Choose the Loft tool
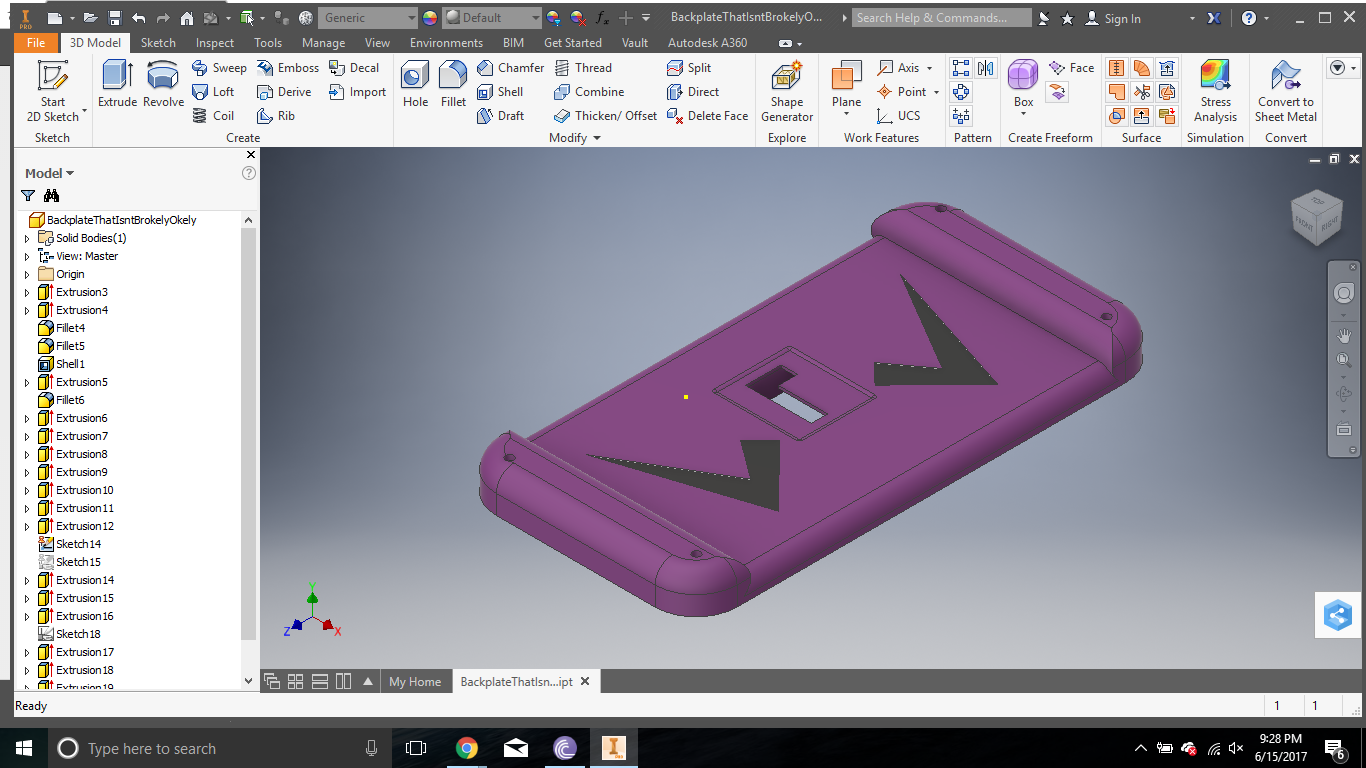 click(x=213, y=92)
